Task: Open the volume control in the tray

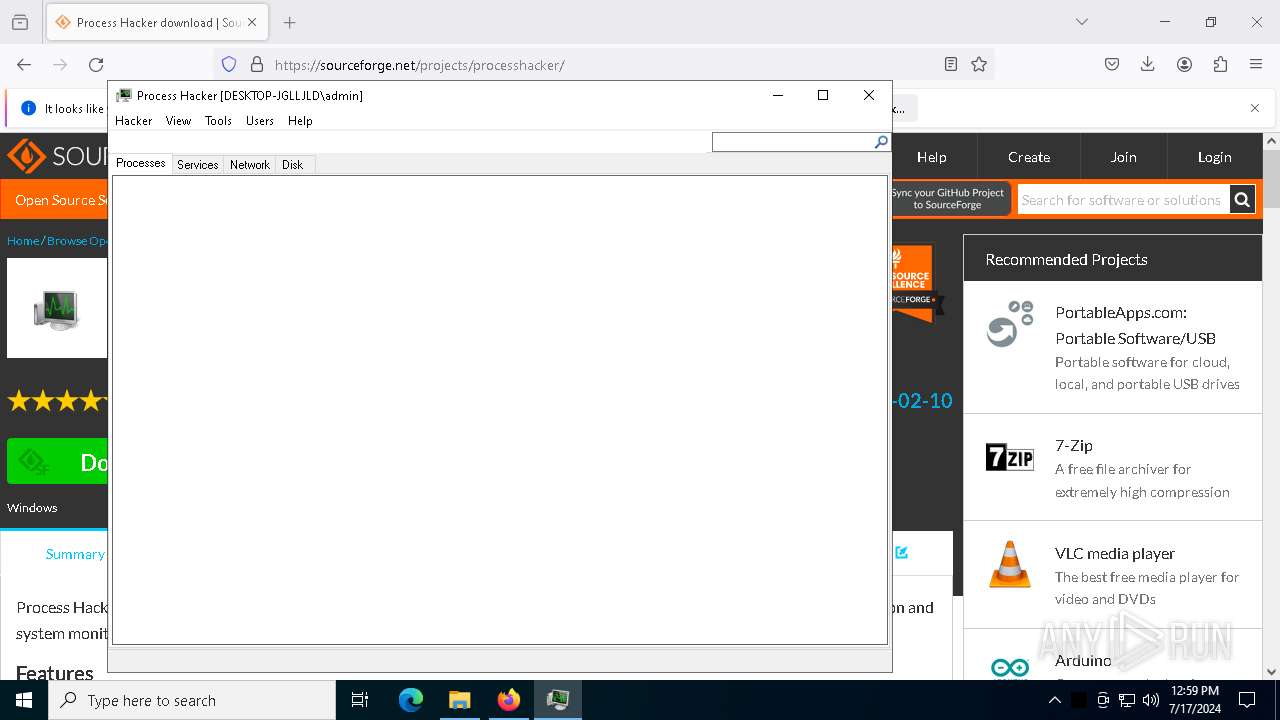Action: [1151, 700]
